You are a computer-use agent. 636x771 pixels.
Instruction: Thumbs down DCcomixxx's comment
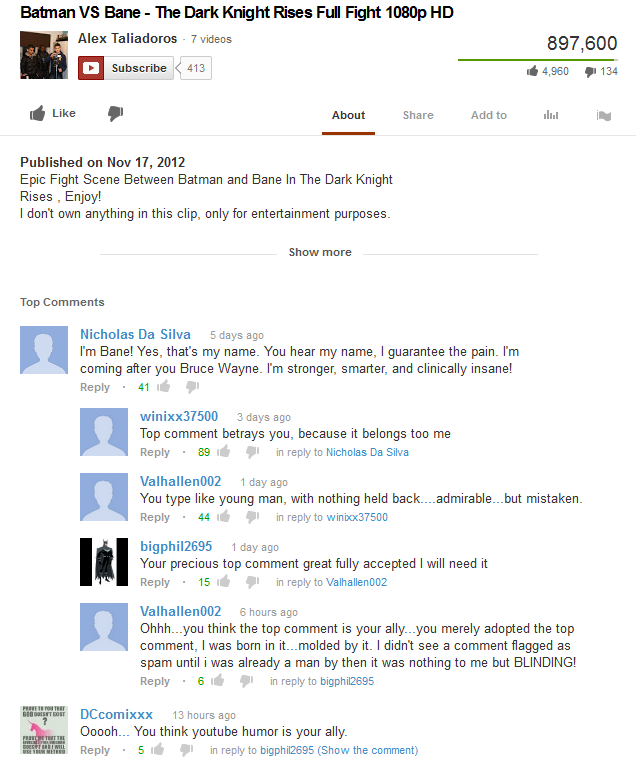(186, 750)
